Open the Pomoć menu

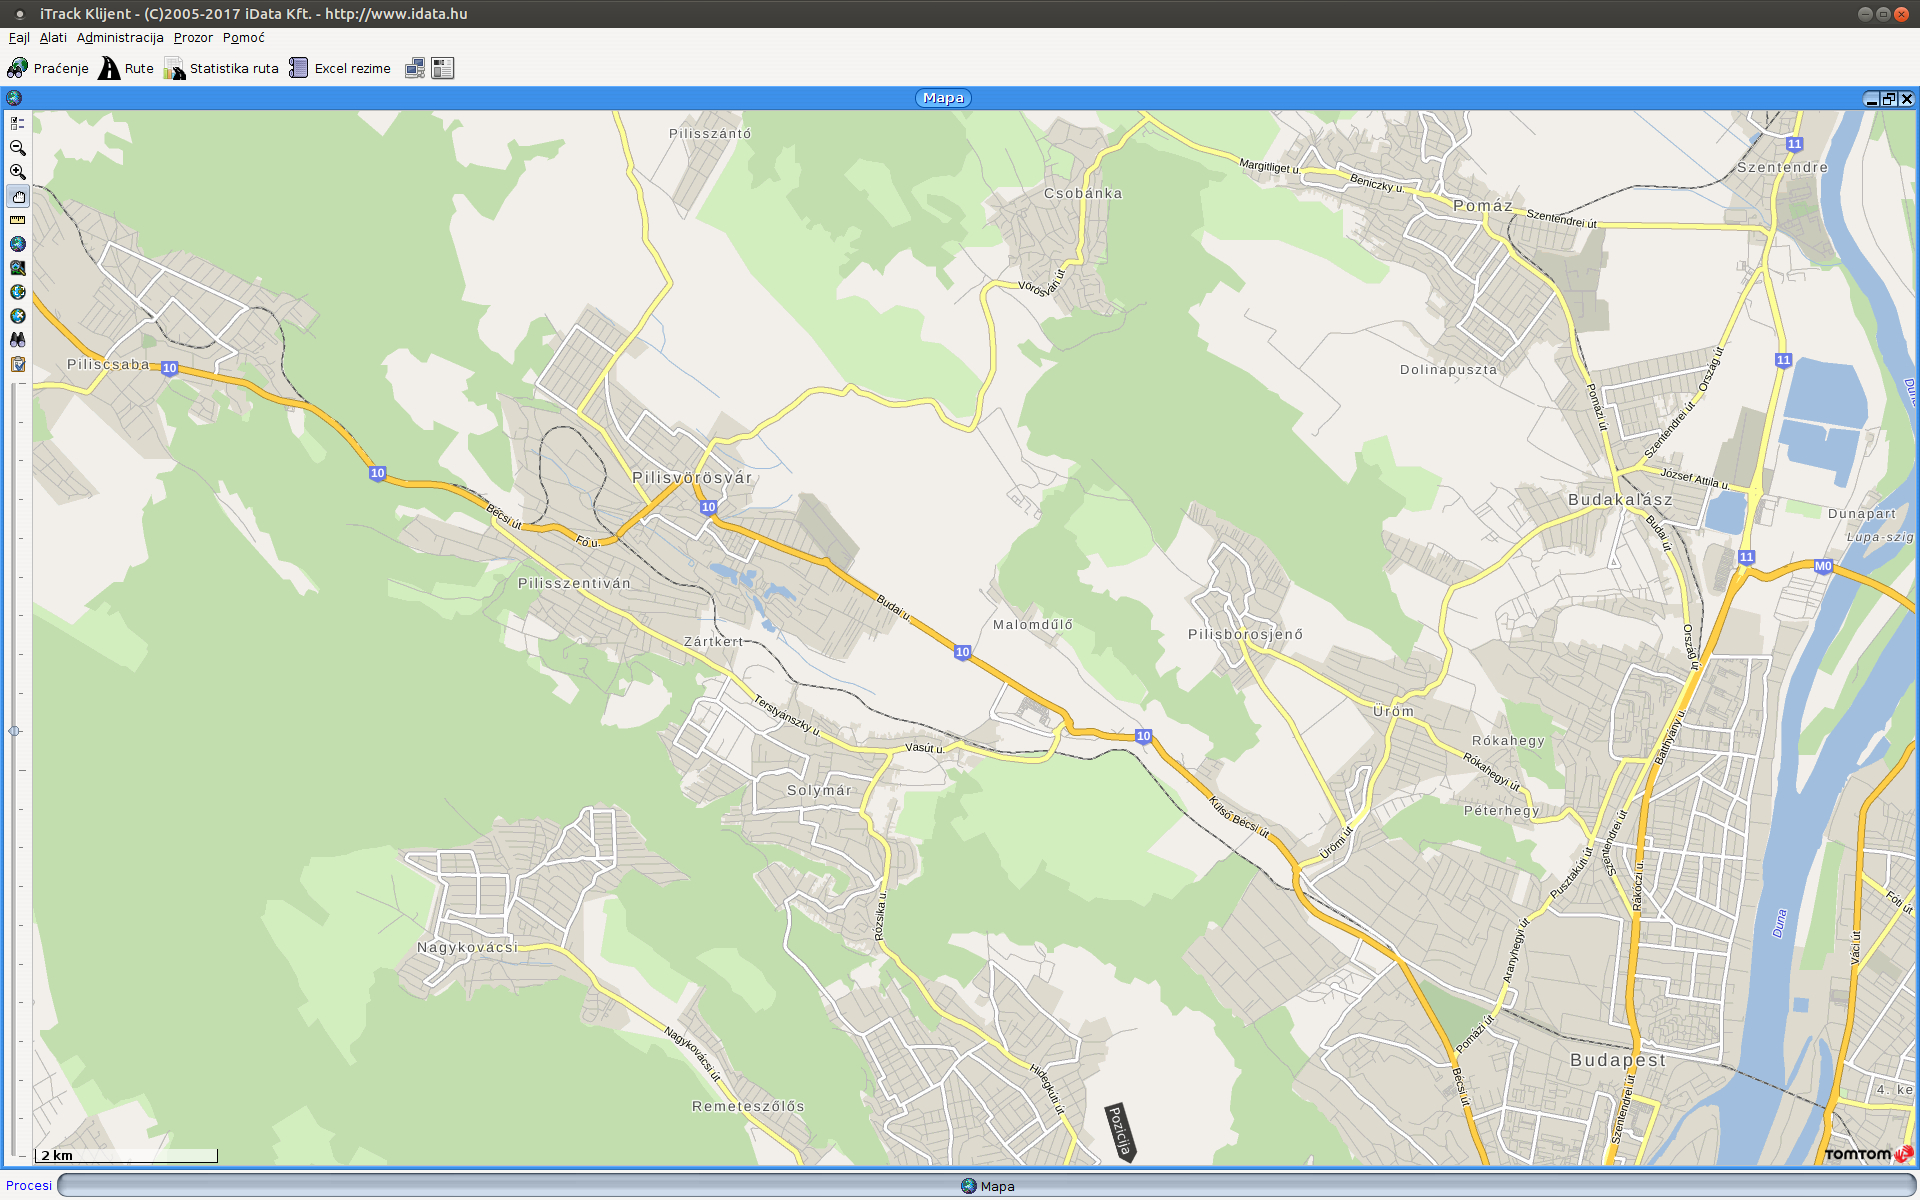242,37
